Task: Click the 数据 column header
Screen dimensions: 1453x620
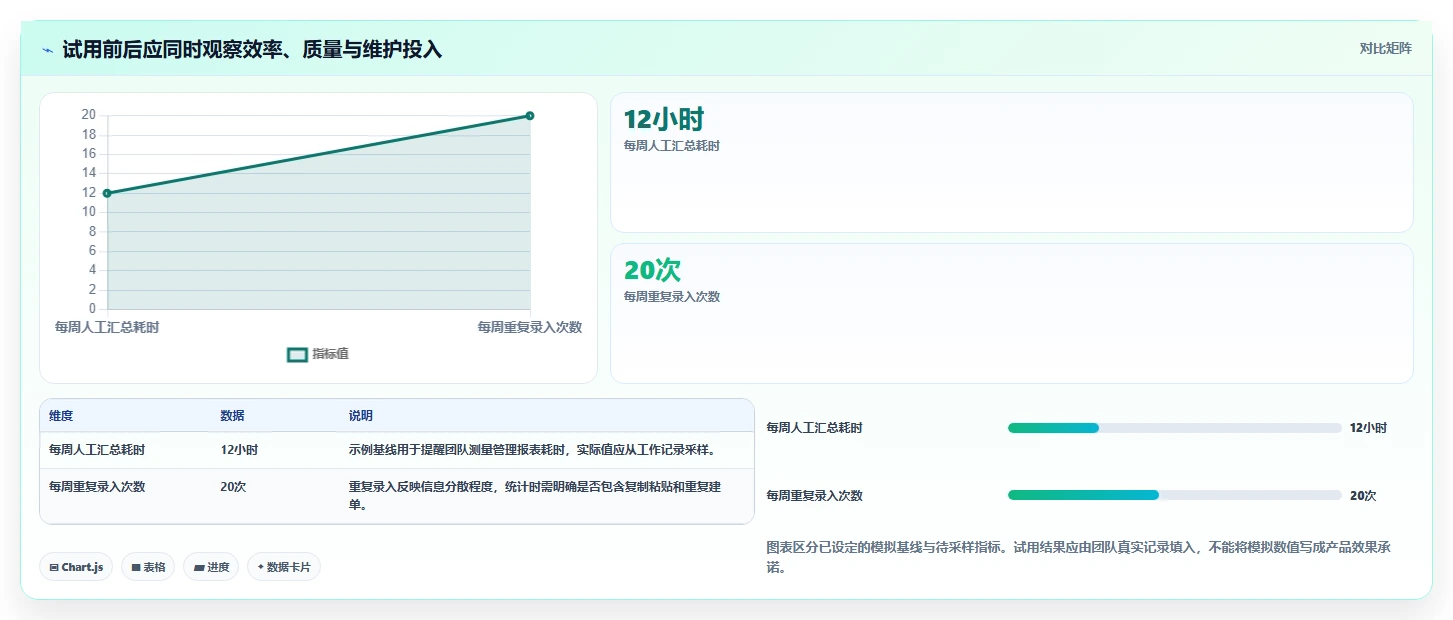Action: [x=233, y=416]
